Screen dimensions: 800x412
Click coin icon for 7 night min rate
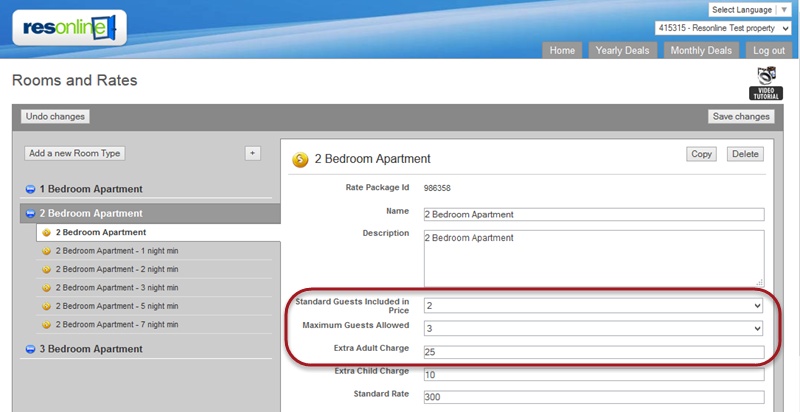[x=46, y=324]
